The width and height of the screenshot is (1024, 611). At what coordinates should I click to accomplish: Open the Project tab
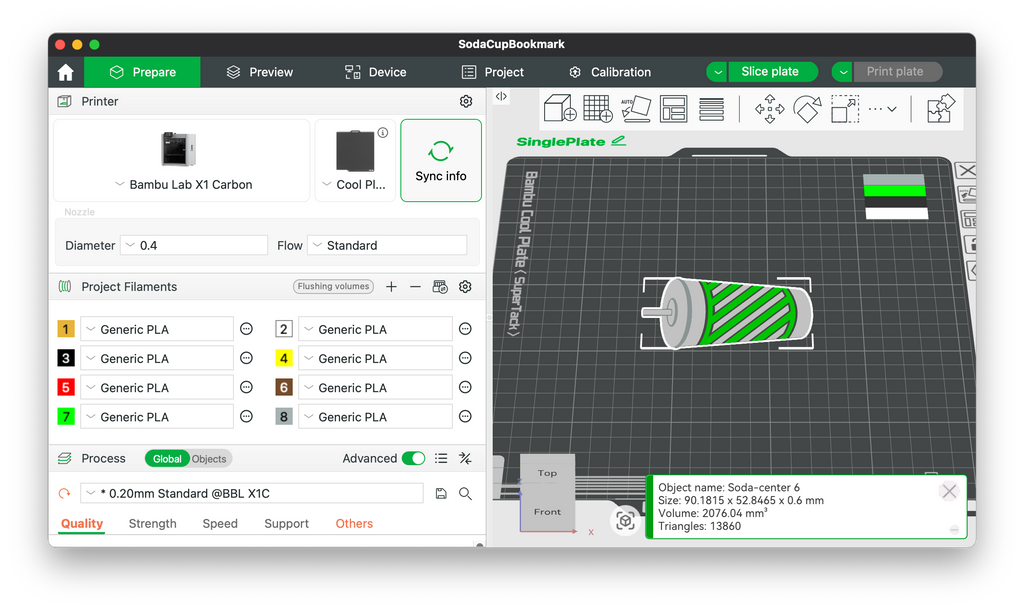(x=492, y=72)
